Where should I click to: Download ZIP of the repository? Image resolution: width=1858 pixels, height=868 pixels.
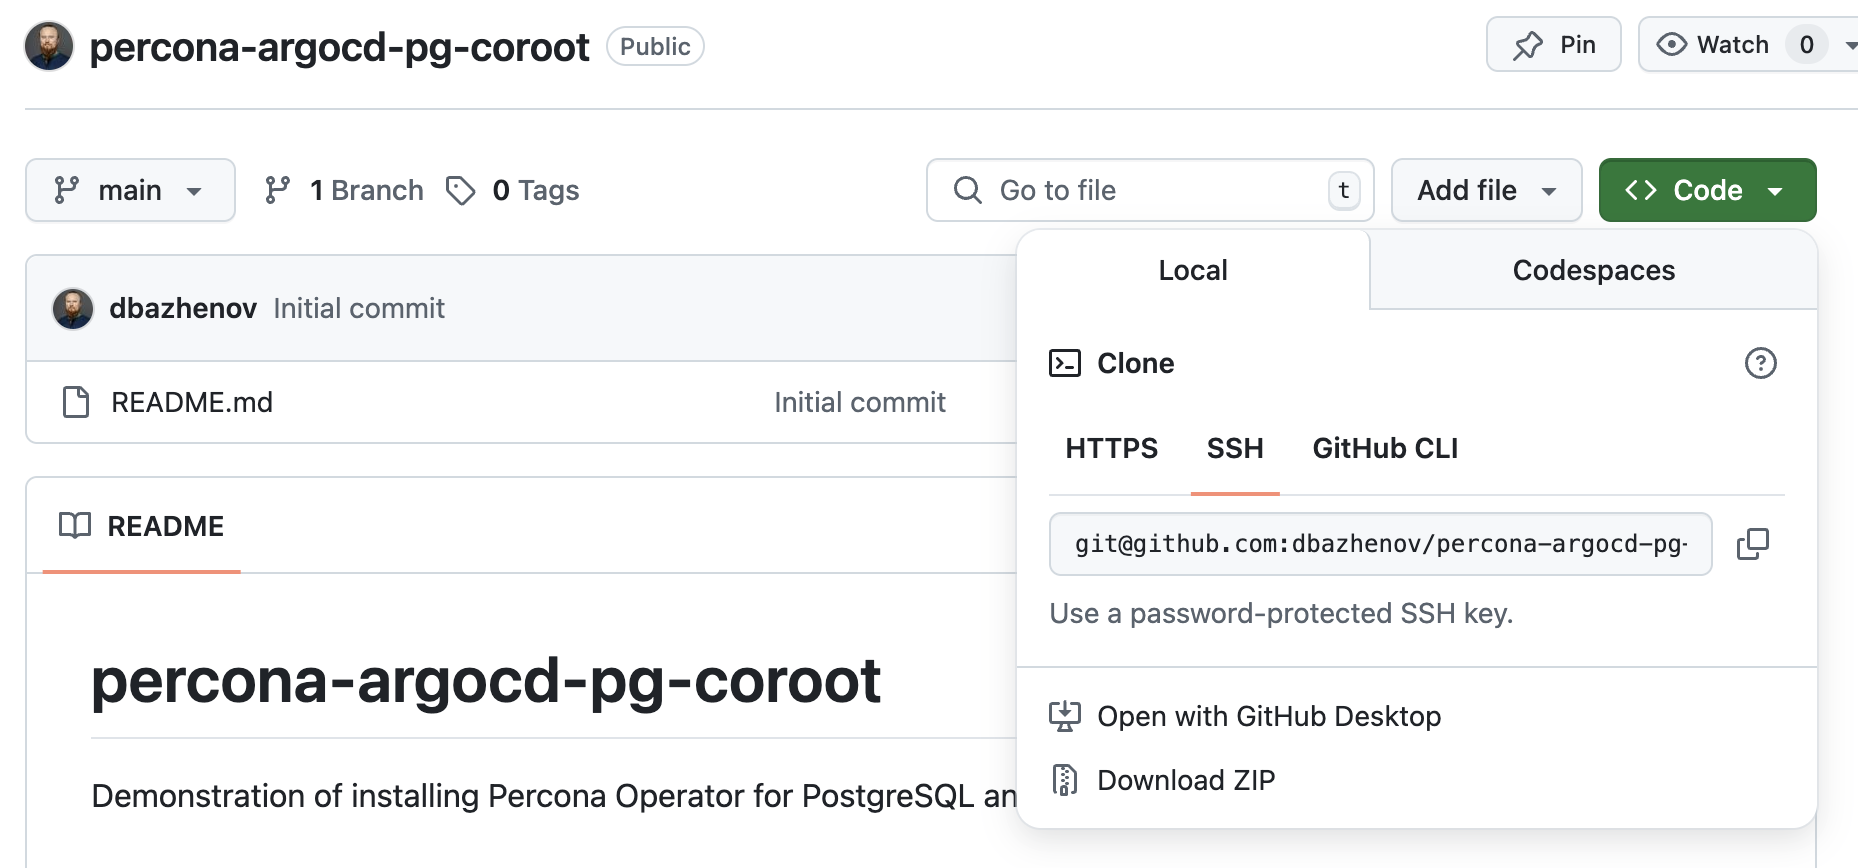1186,780
